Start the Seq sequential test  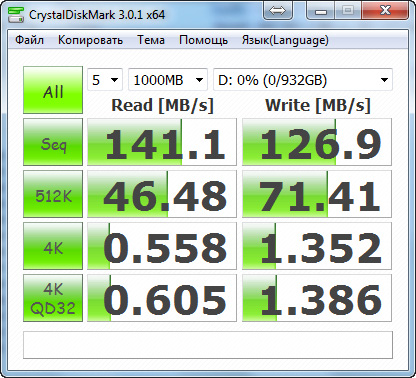(53, 142)
